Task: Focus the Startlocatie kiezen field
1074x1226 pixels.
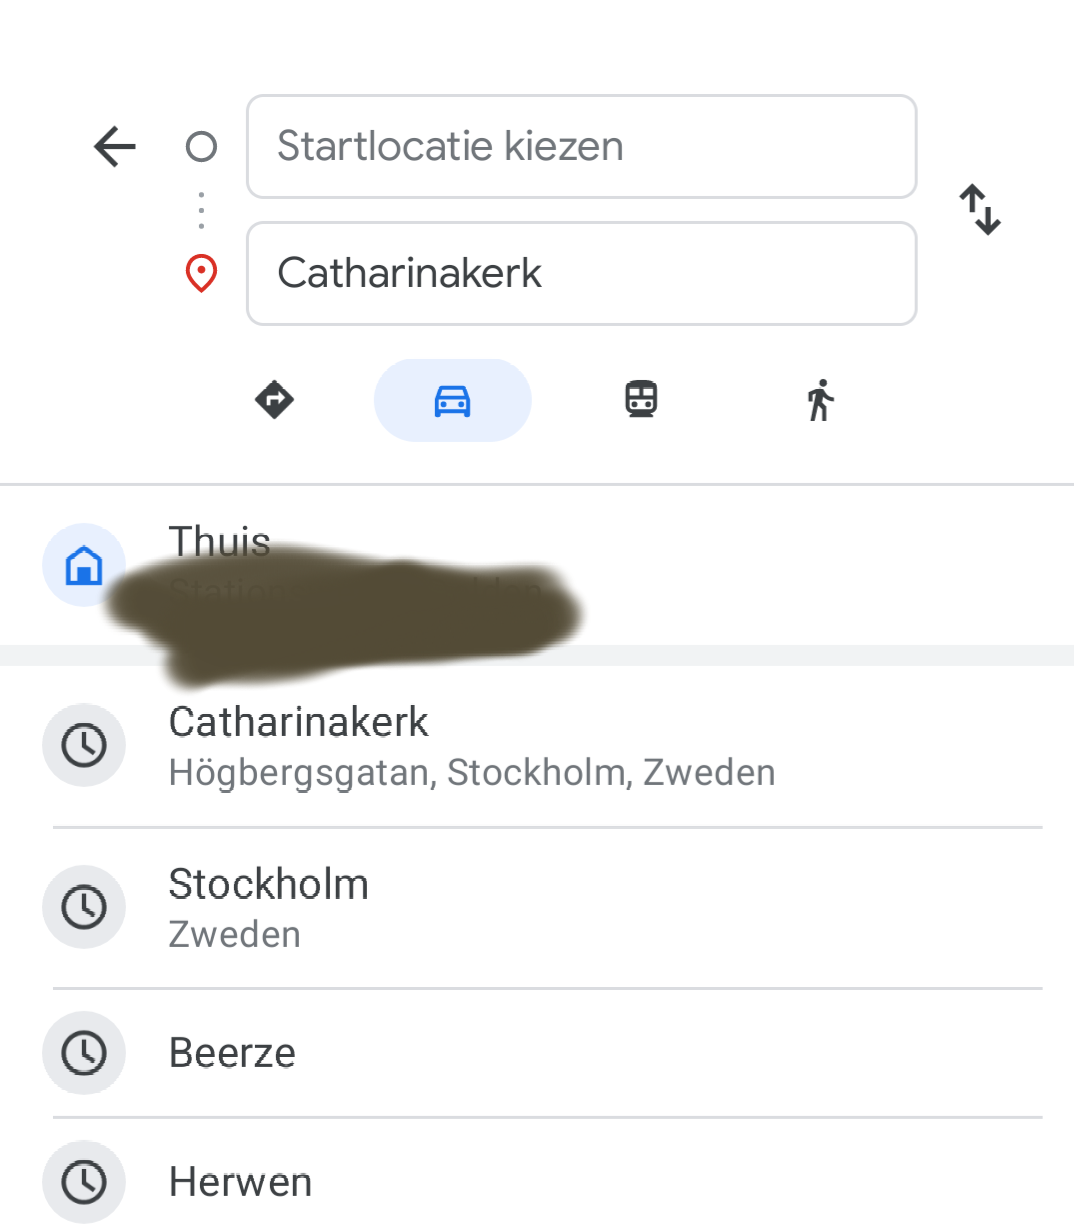Action: point(581,147)
